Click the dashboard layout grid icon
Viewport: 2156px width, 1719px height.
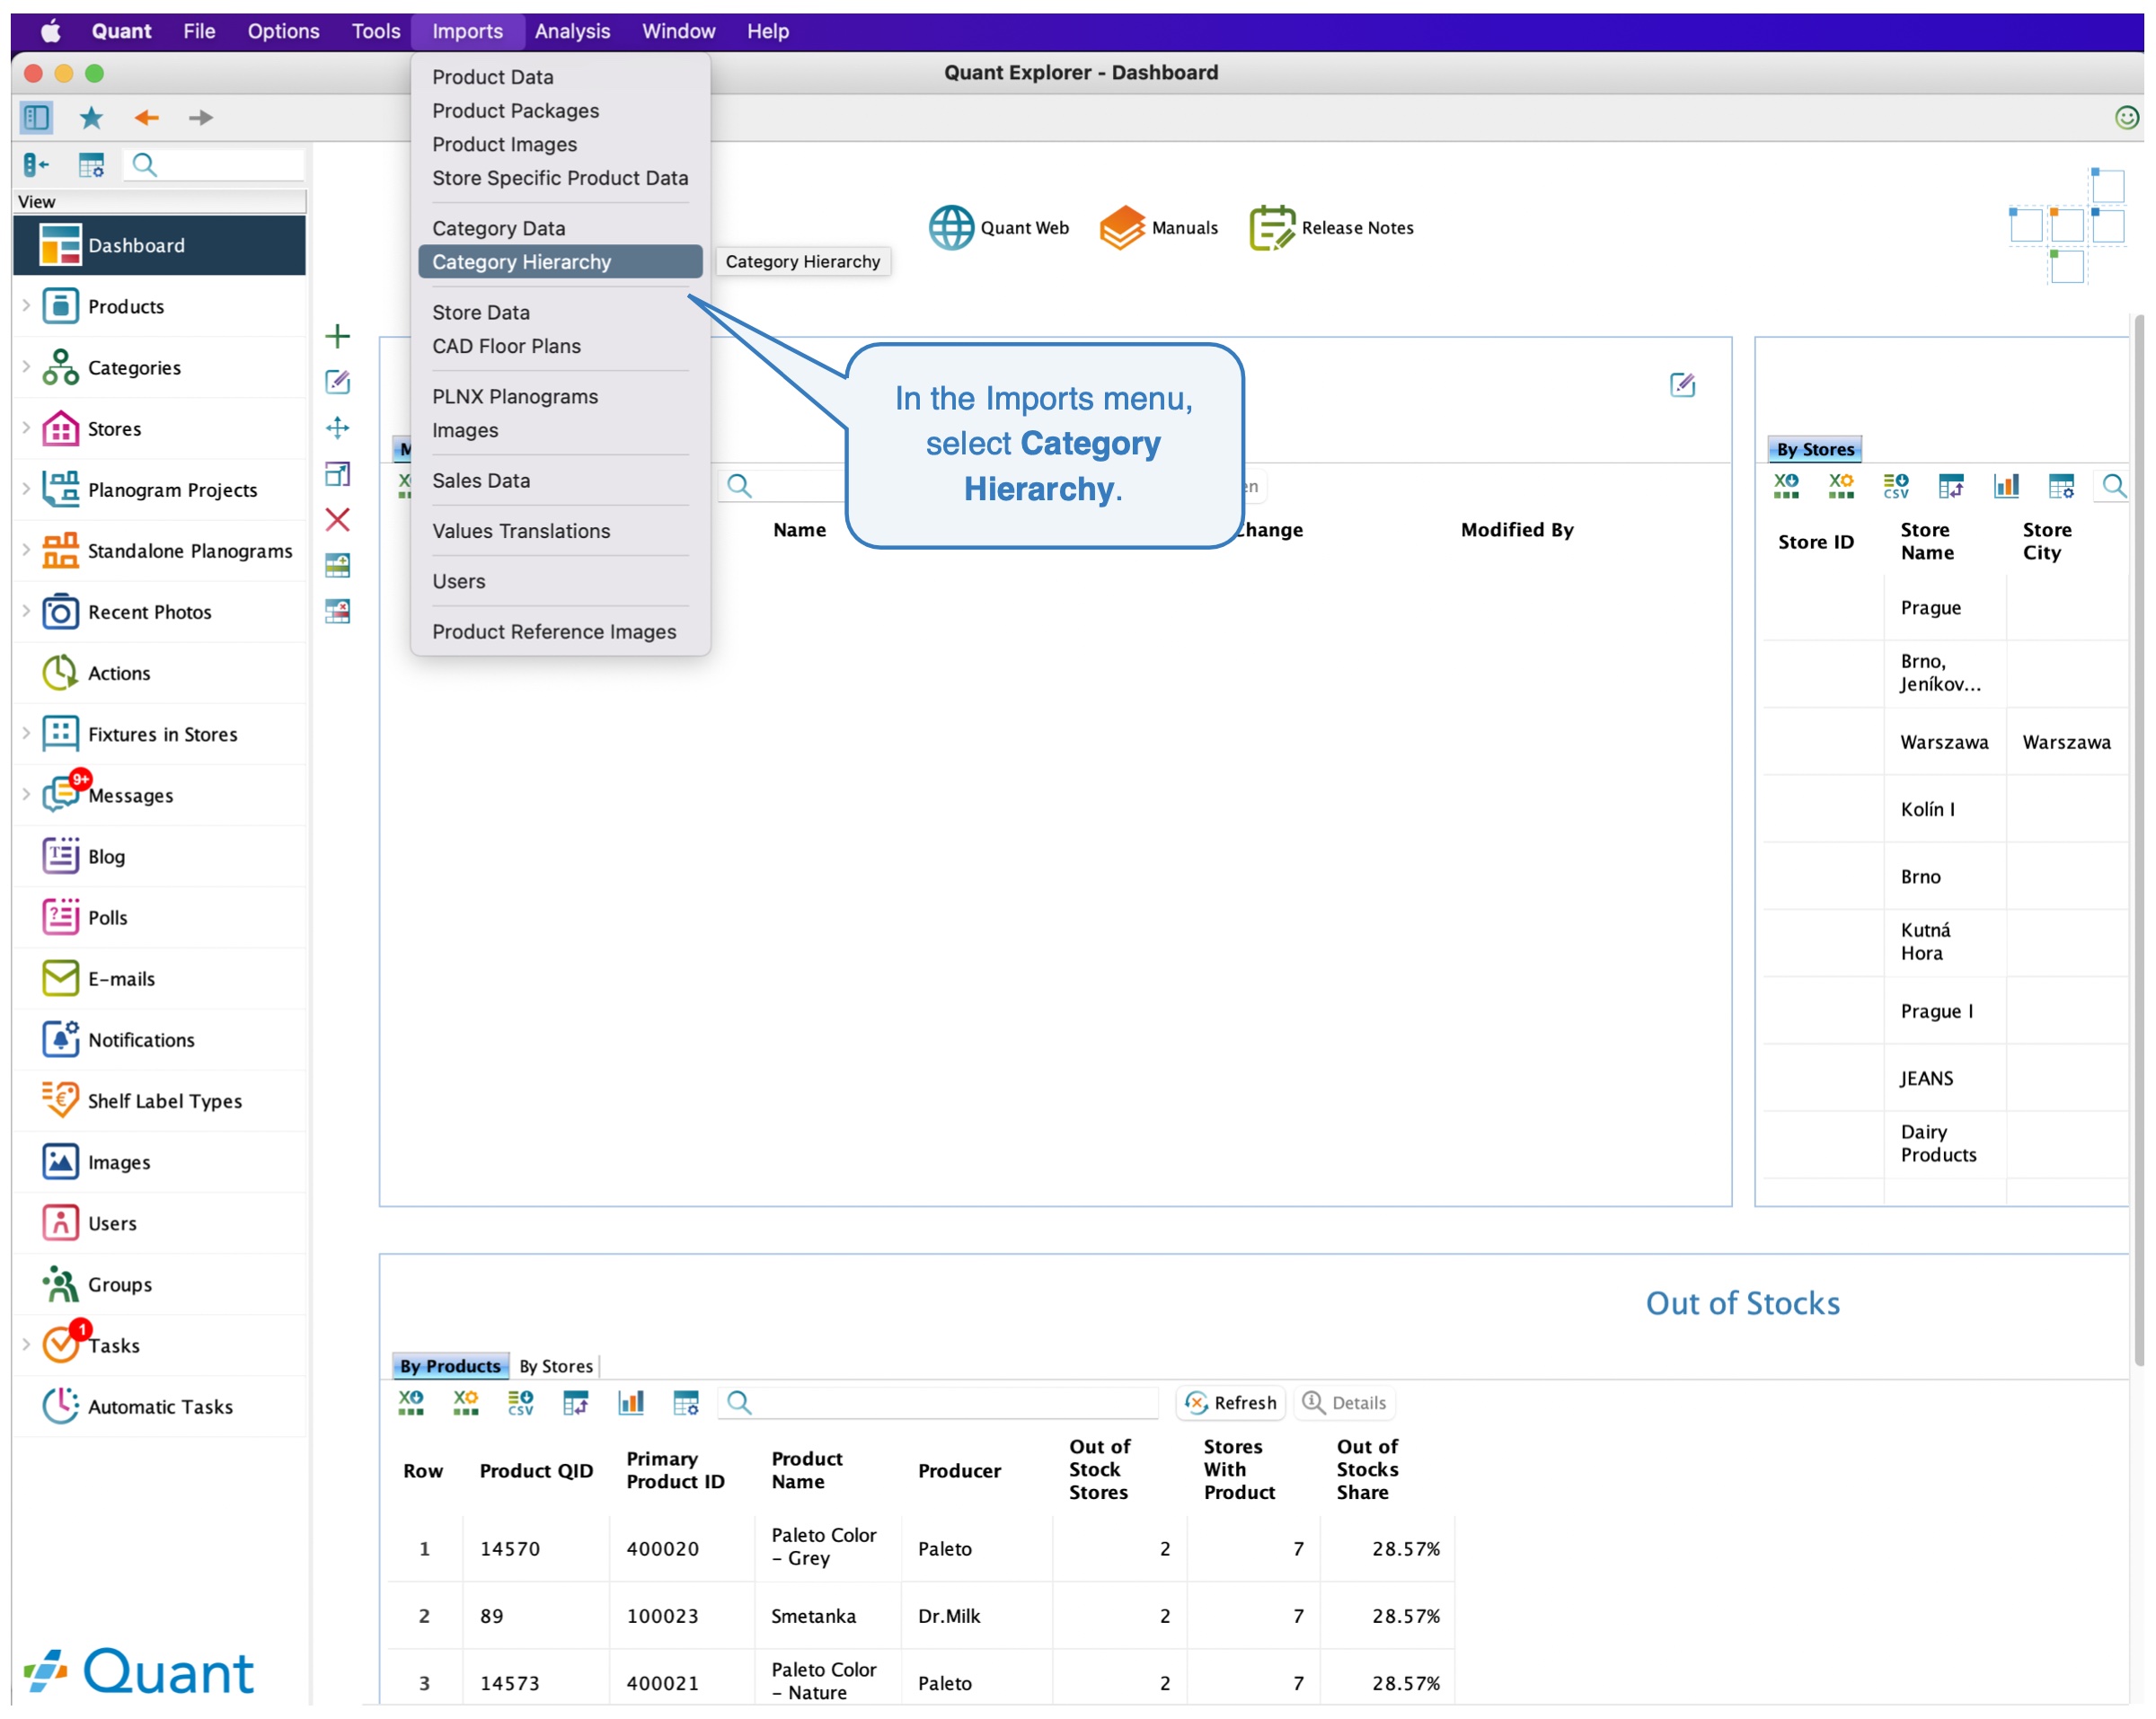[x=2067, y=226]
